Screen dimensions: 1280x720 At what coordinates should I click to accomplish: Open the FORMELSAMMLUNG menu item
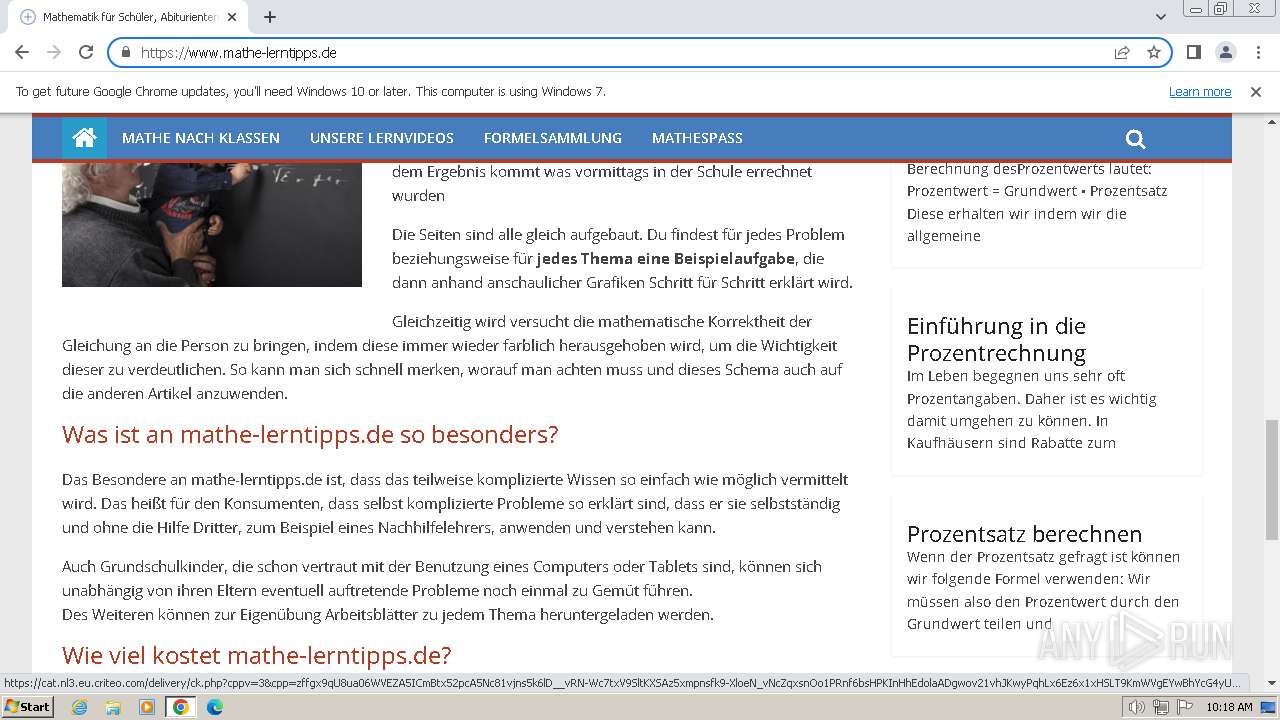pyautogui.click(x=553, y=138)
